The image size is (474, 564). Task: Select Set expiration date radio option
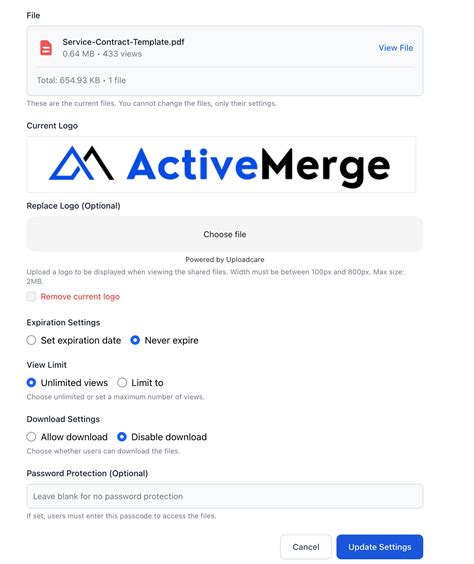pos(31,340)
